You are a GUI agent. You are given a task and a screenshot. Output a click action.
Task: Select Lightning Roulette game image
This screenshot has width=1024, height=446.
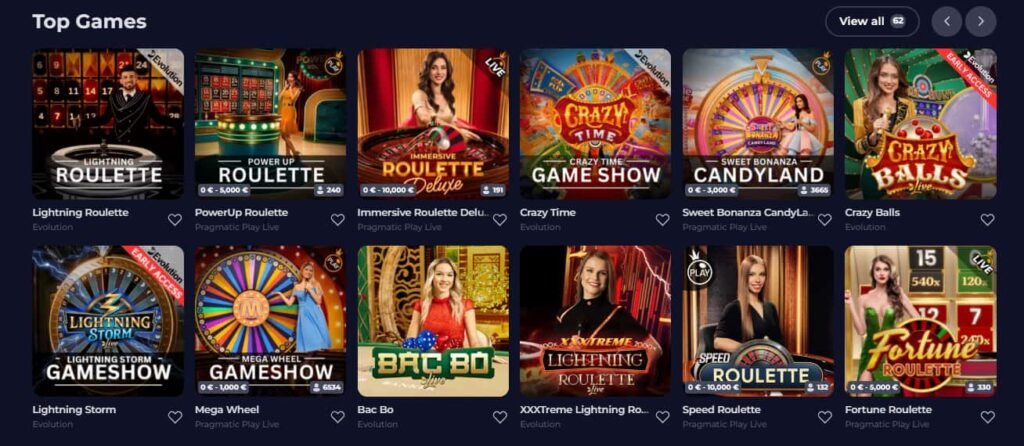click(108, 123)
